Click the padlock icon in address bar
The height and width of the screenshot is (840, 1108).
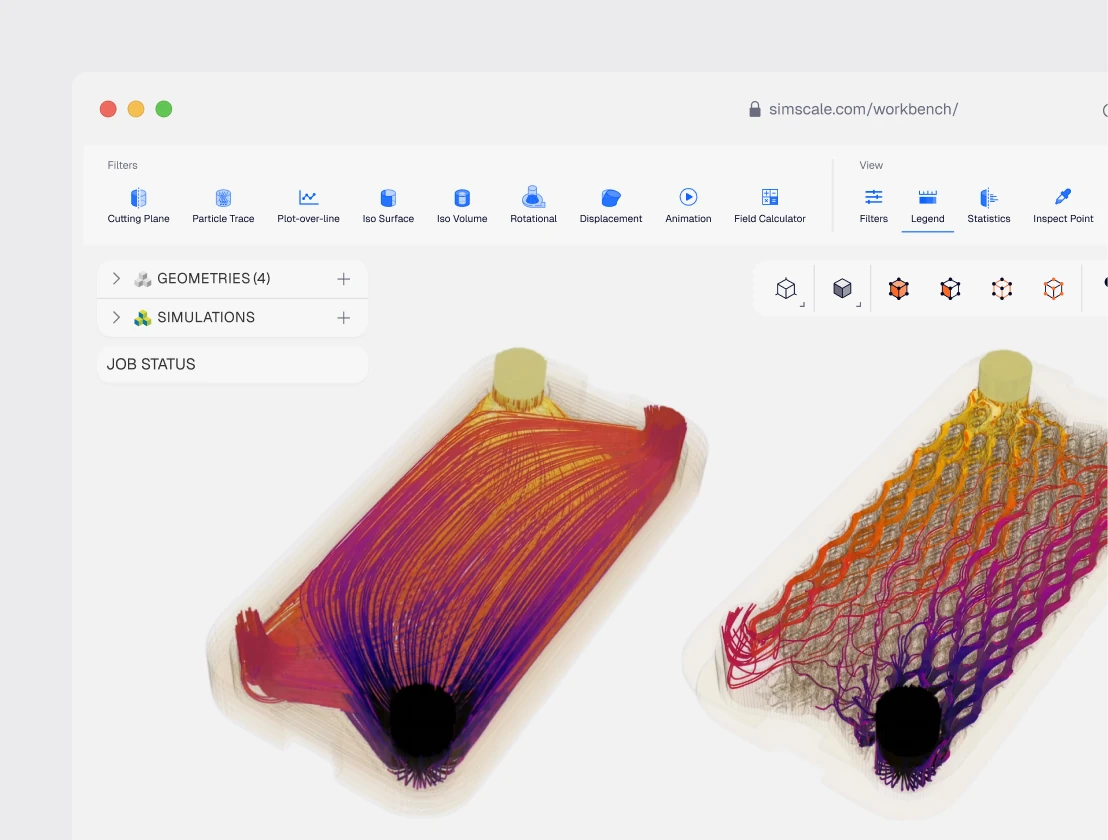[x=755, y=109]
